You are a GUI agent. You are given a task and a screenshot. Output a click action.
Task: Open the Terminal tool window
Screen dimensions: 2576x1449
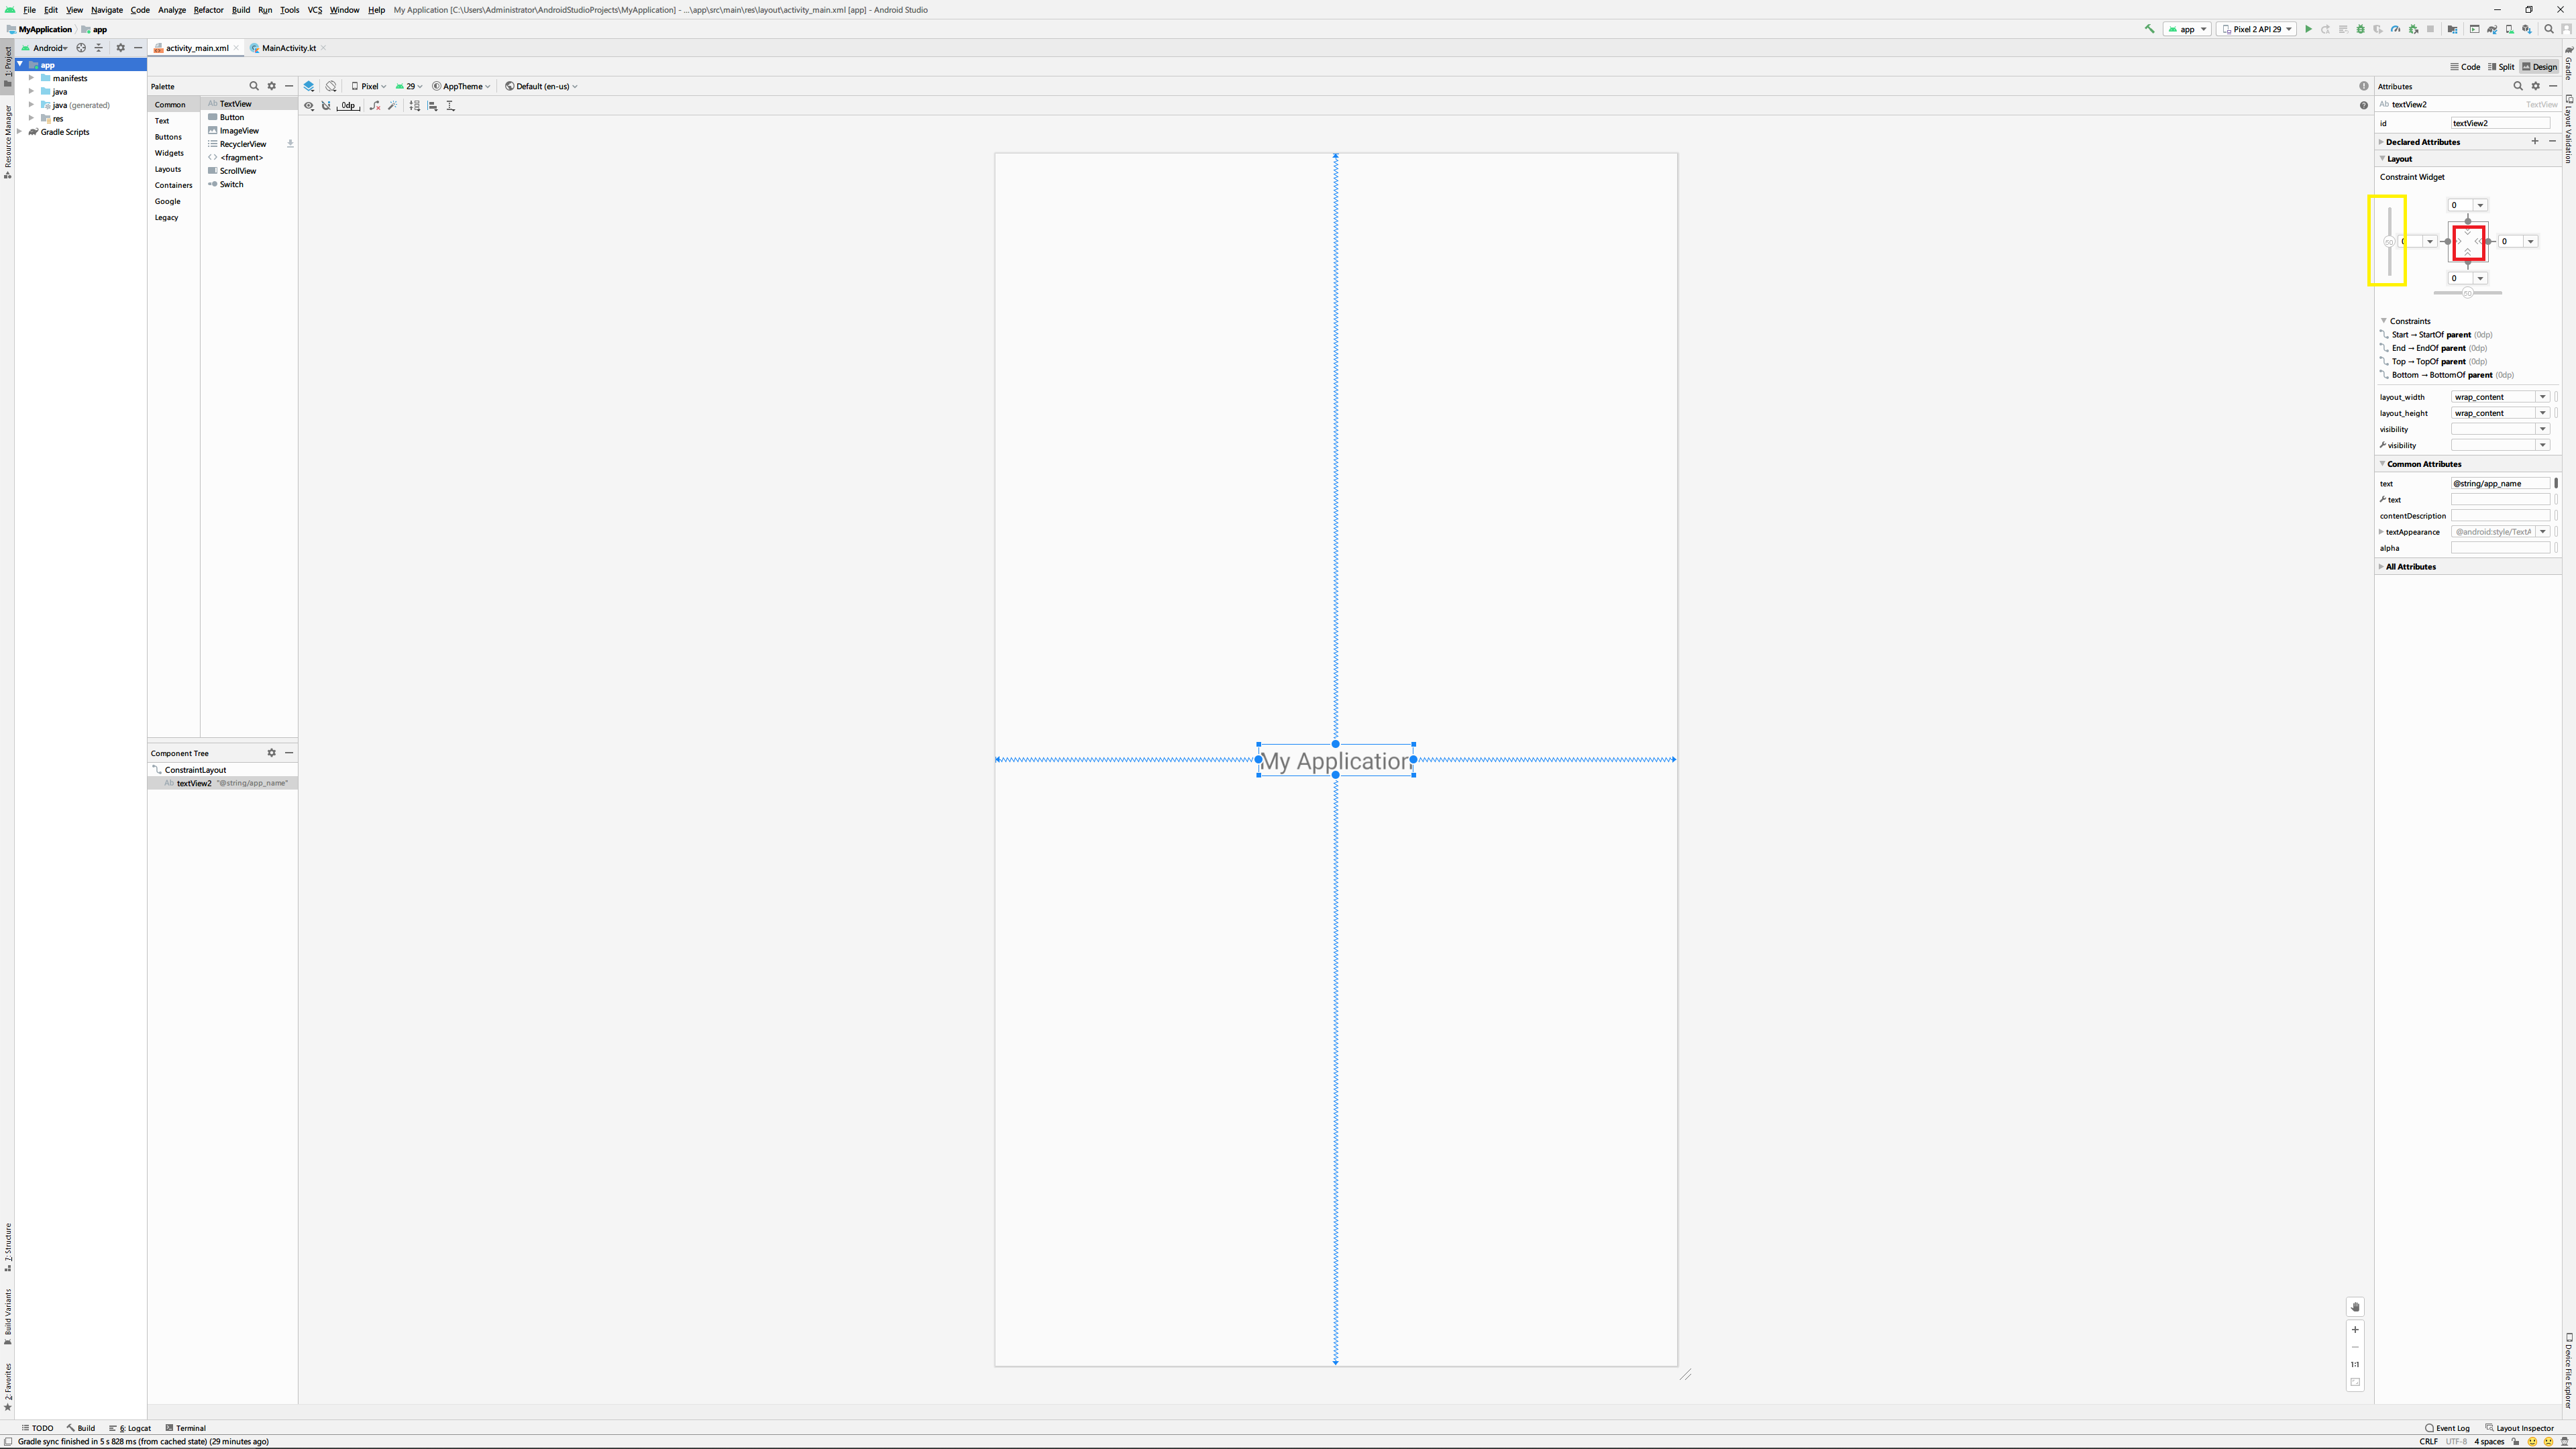point(186,1428)
